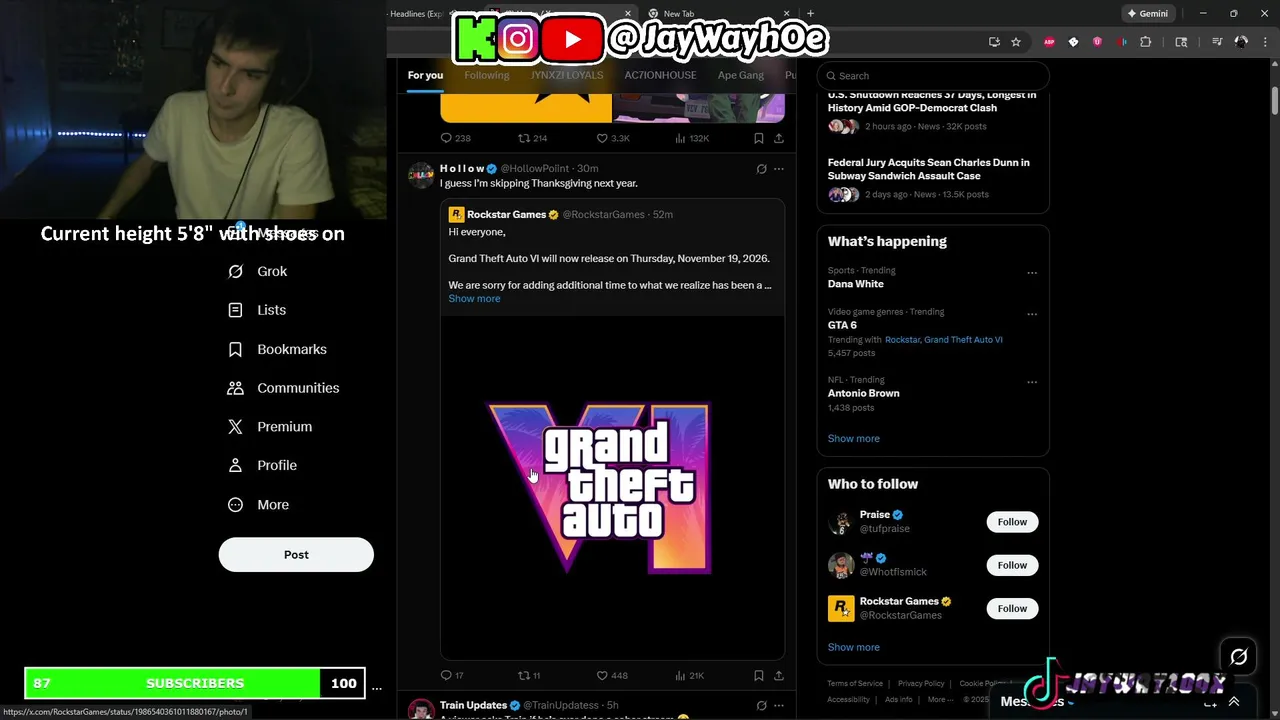Open the Accessibility footer link

point(848,700)
